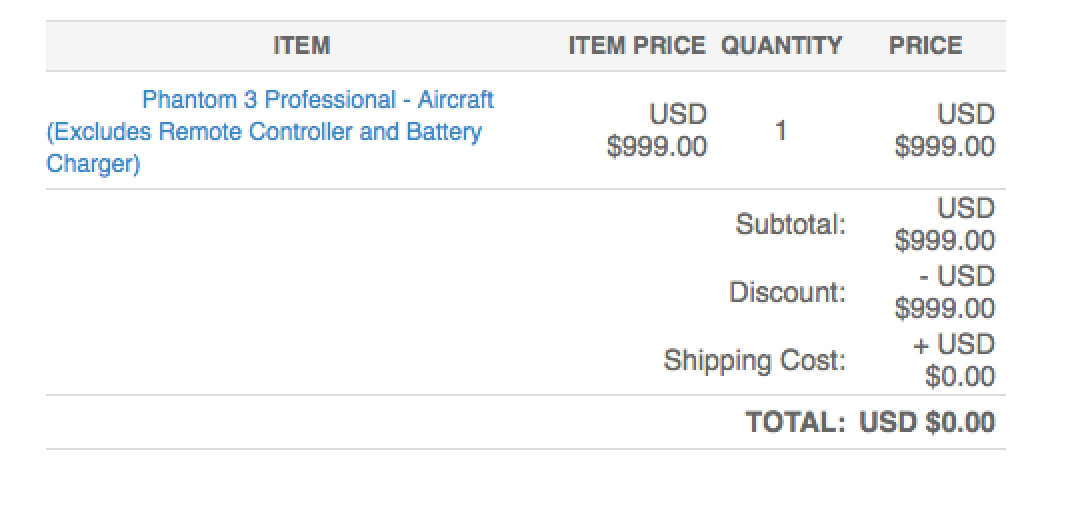Click the 'Charger)' word of the product link
This screenshot has height=522, width=1066.
tap(93, 164)
